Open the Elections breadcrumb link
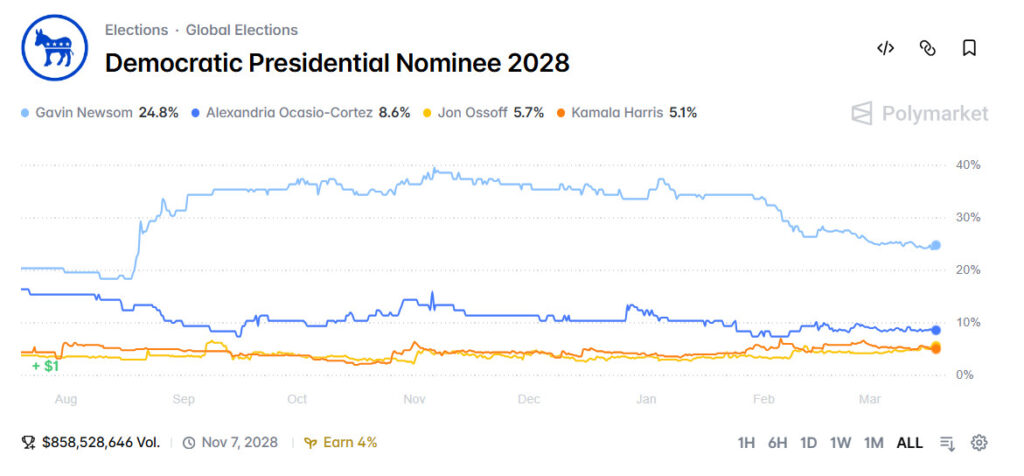Screen dimensions: 1024x476 pyautogui.click(x=138, y=30)
